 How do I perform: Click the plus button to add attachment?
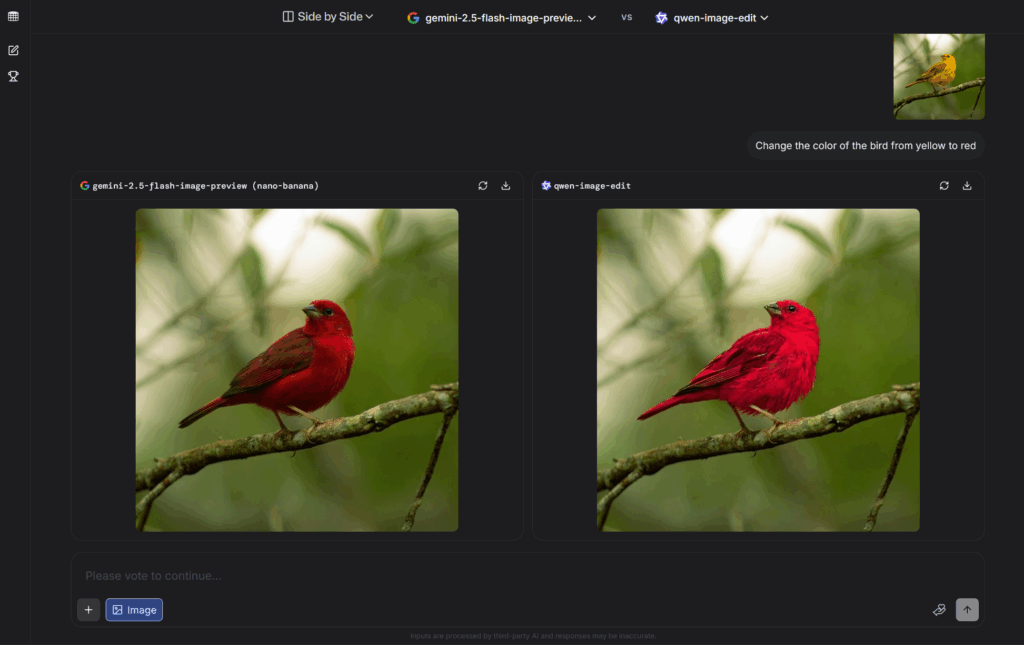tap(88, 610)
